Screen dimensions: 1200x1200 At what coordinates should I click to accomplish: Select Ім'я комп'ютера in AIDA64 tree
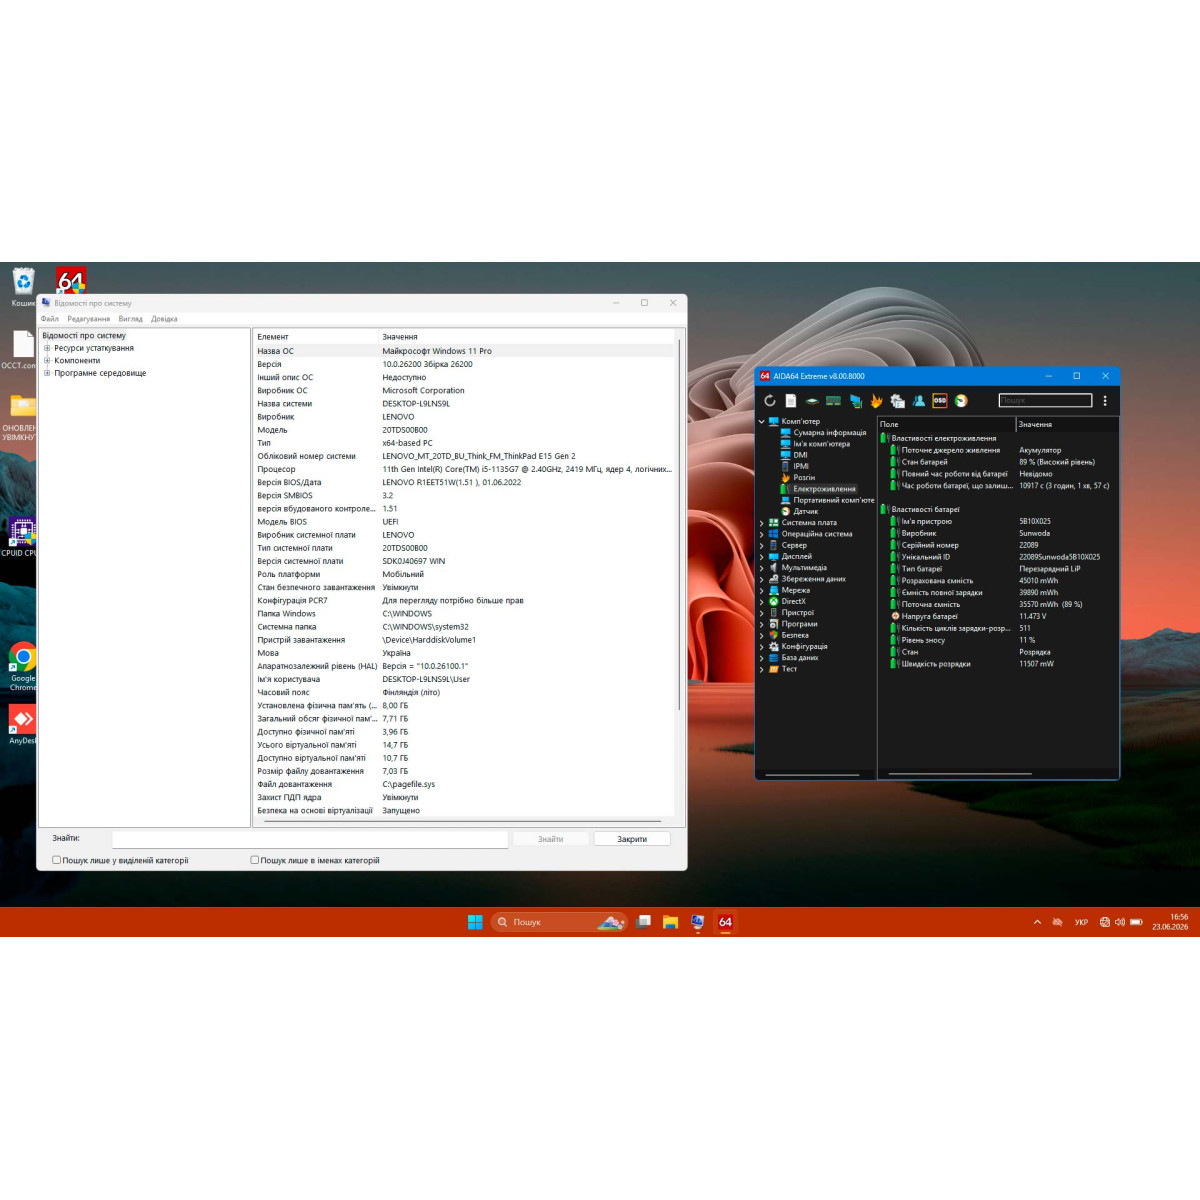pyautogui.click(x=821, y=444)
